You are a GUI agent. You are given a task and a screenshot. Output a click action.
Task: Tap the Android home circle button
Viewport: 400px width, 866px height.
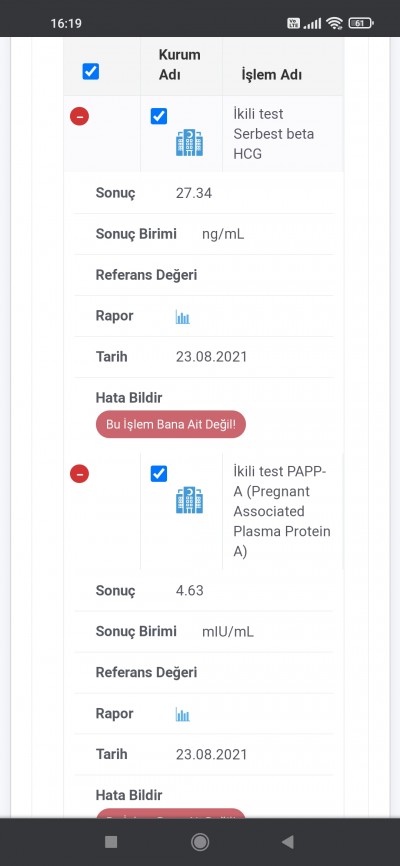(x=200, y=842)
